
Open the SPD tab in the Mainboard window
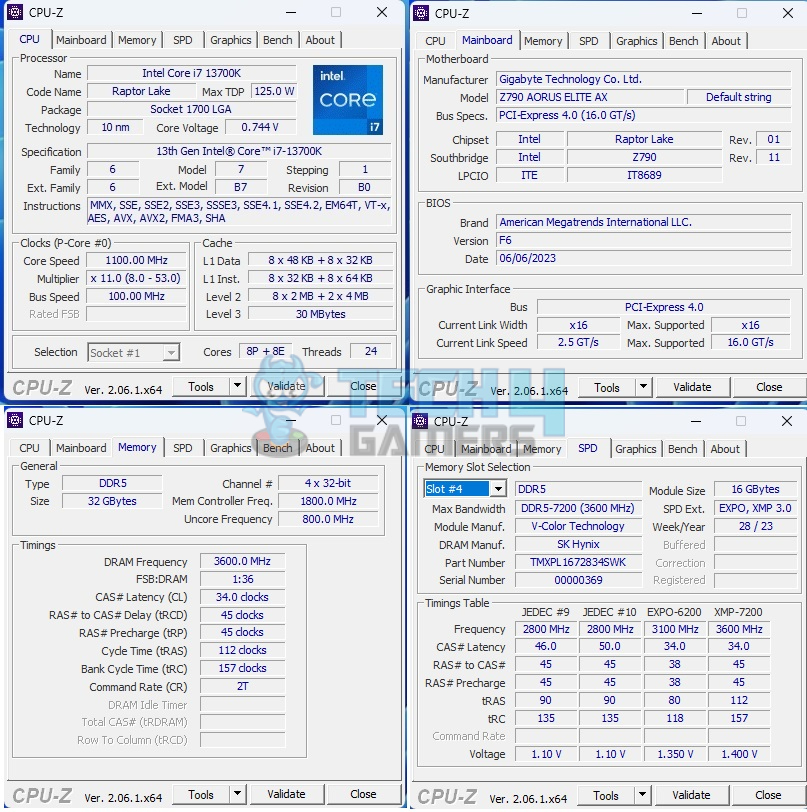[588, 41]
